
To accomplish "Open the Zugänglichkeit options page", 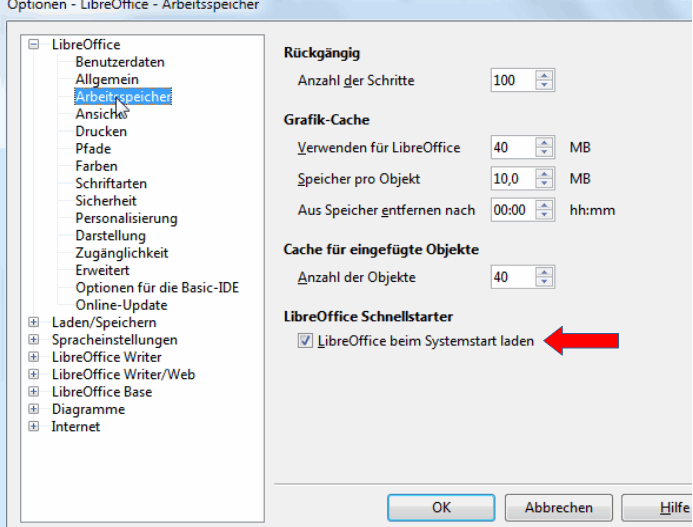I will [122, 253].
